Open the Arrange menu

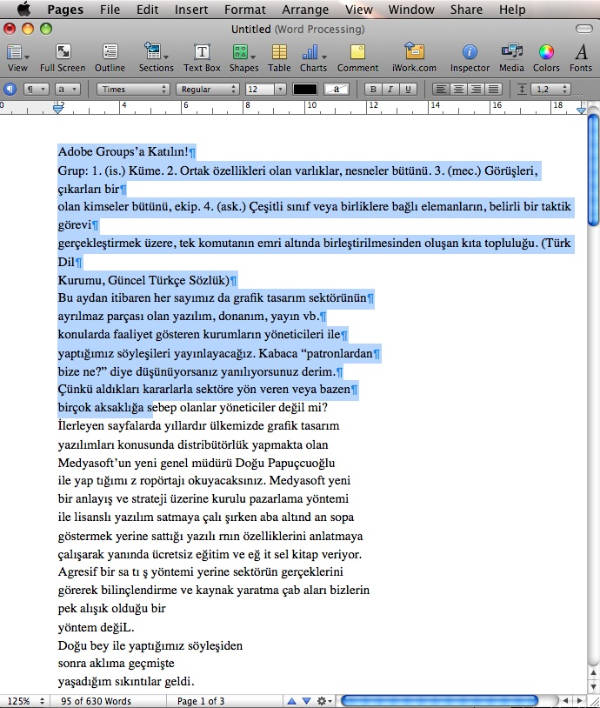305,9
